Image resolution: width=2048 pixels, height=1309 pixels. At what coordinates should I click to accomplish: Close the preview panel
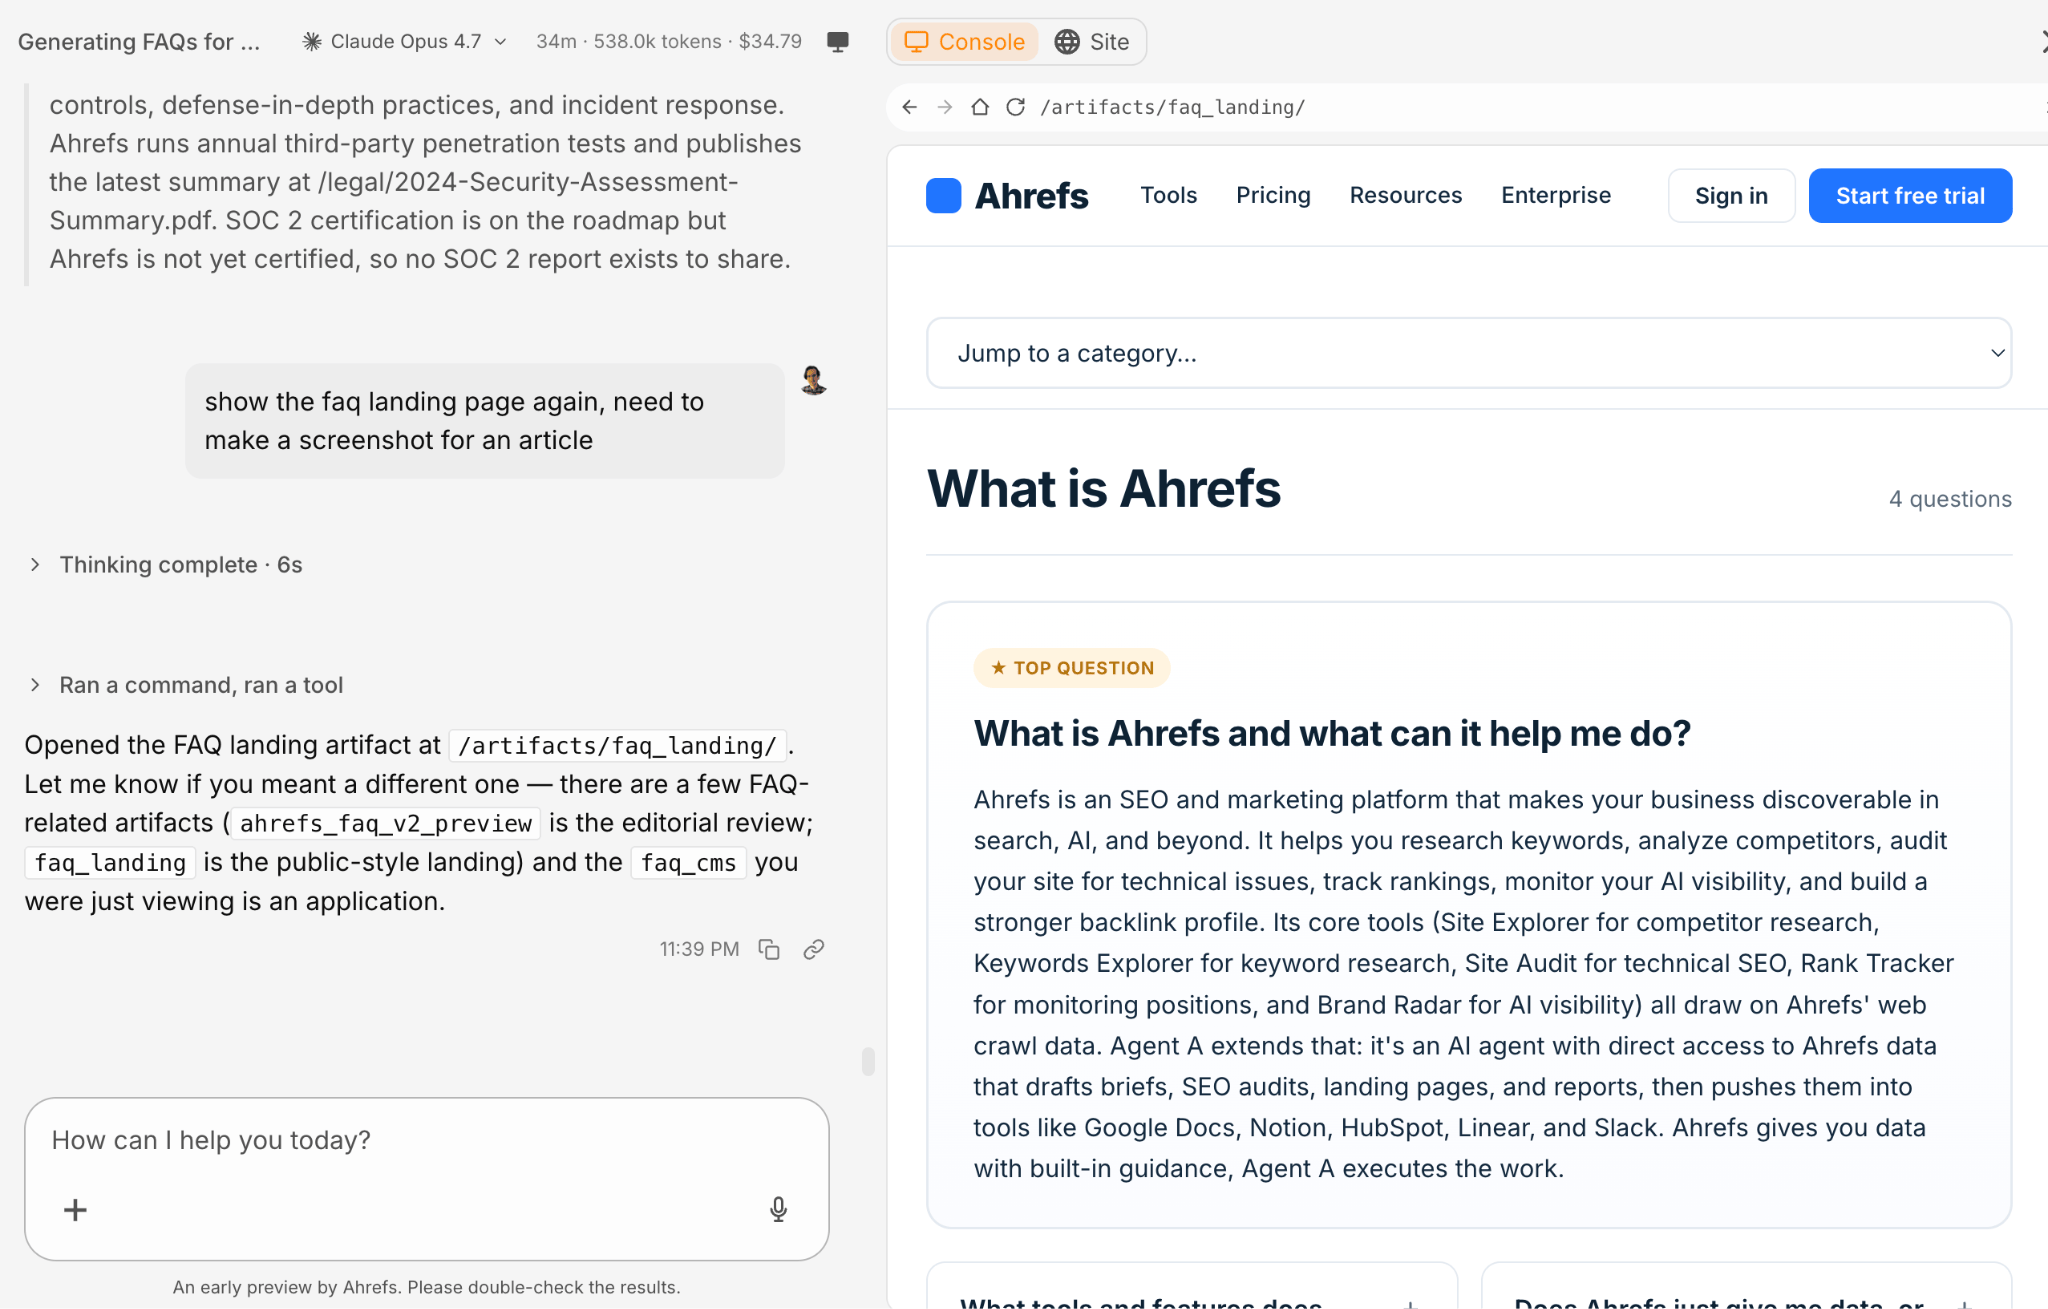[x=2042, y=41]
